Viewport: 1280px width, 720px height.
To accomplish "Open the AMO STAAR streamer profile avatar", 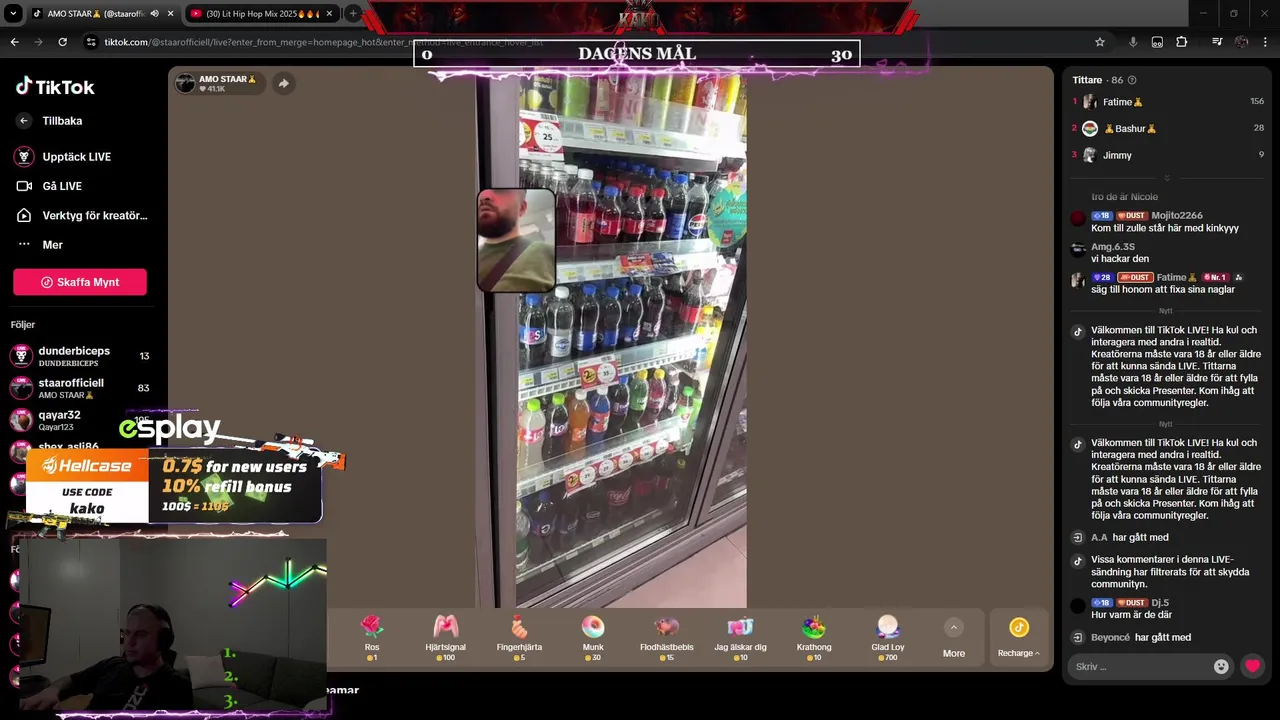I will [185, 84].
